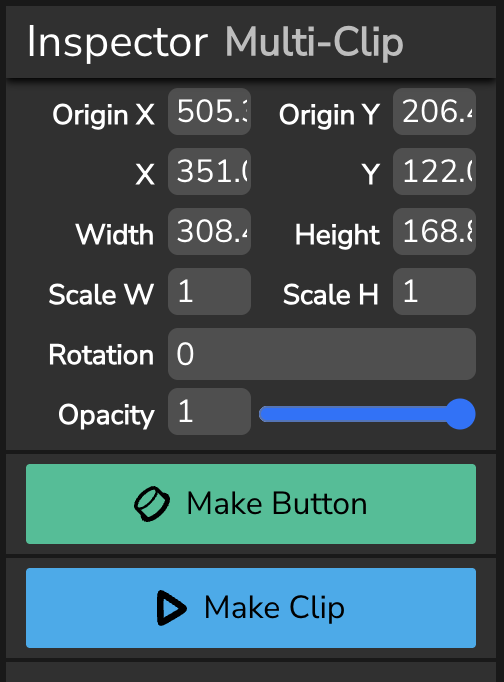Screen dimensions: 504x682
Task: Click the Inspector panel title
Action: (x=118, y=42)
